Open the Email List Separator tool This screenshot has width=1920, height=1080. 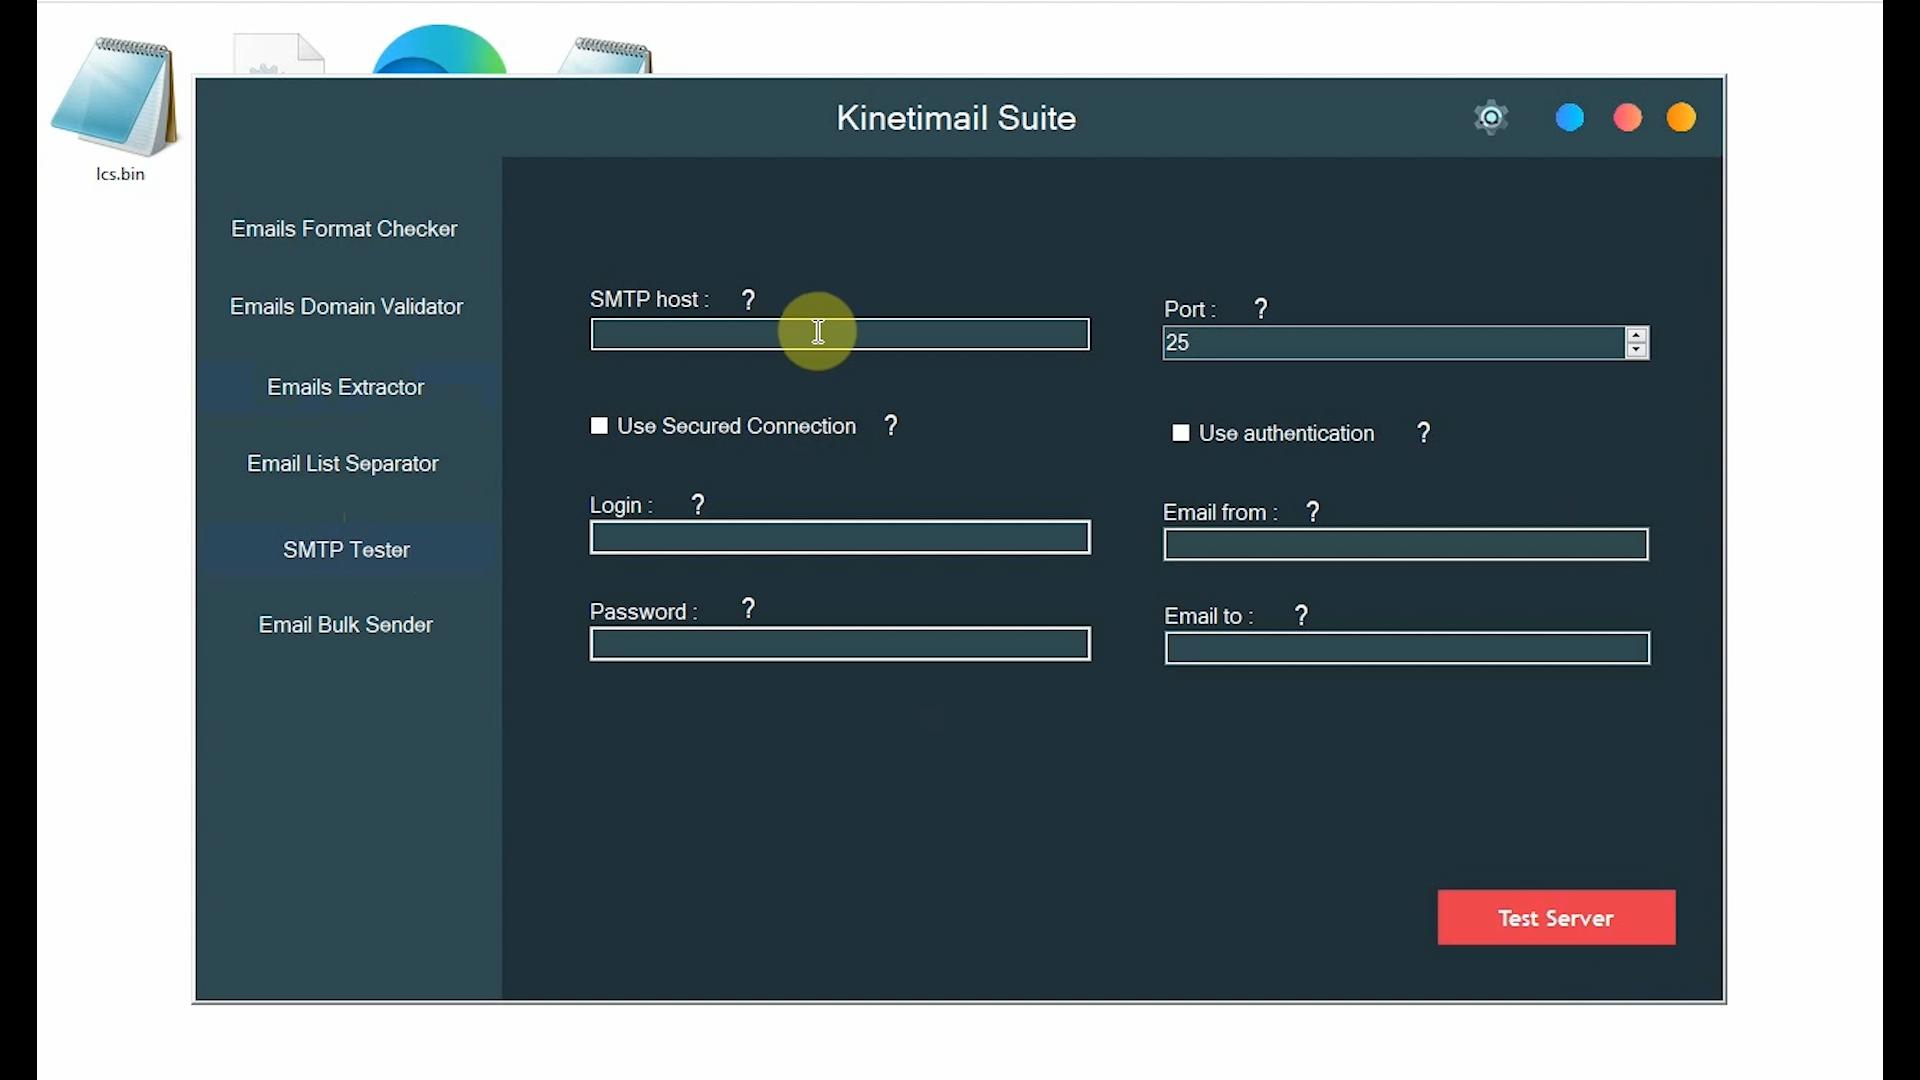(x=343, y=463)
